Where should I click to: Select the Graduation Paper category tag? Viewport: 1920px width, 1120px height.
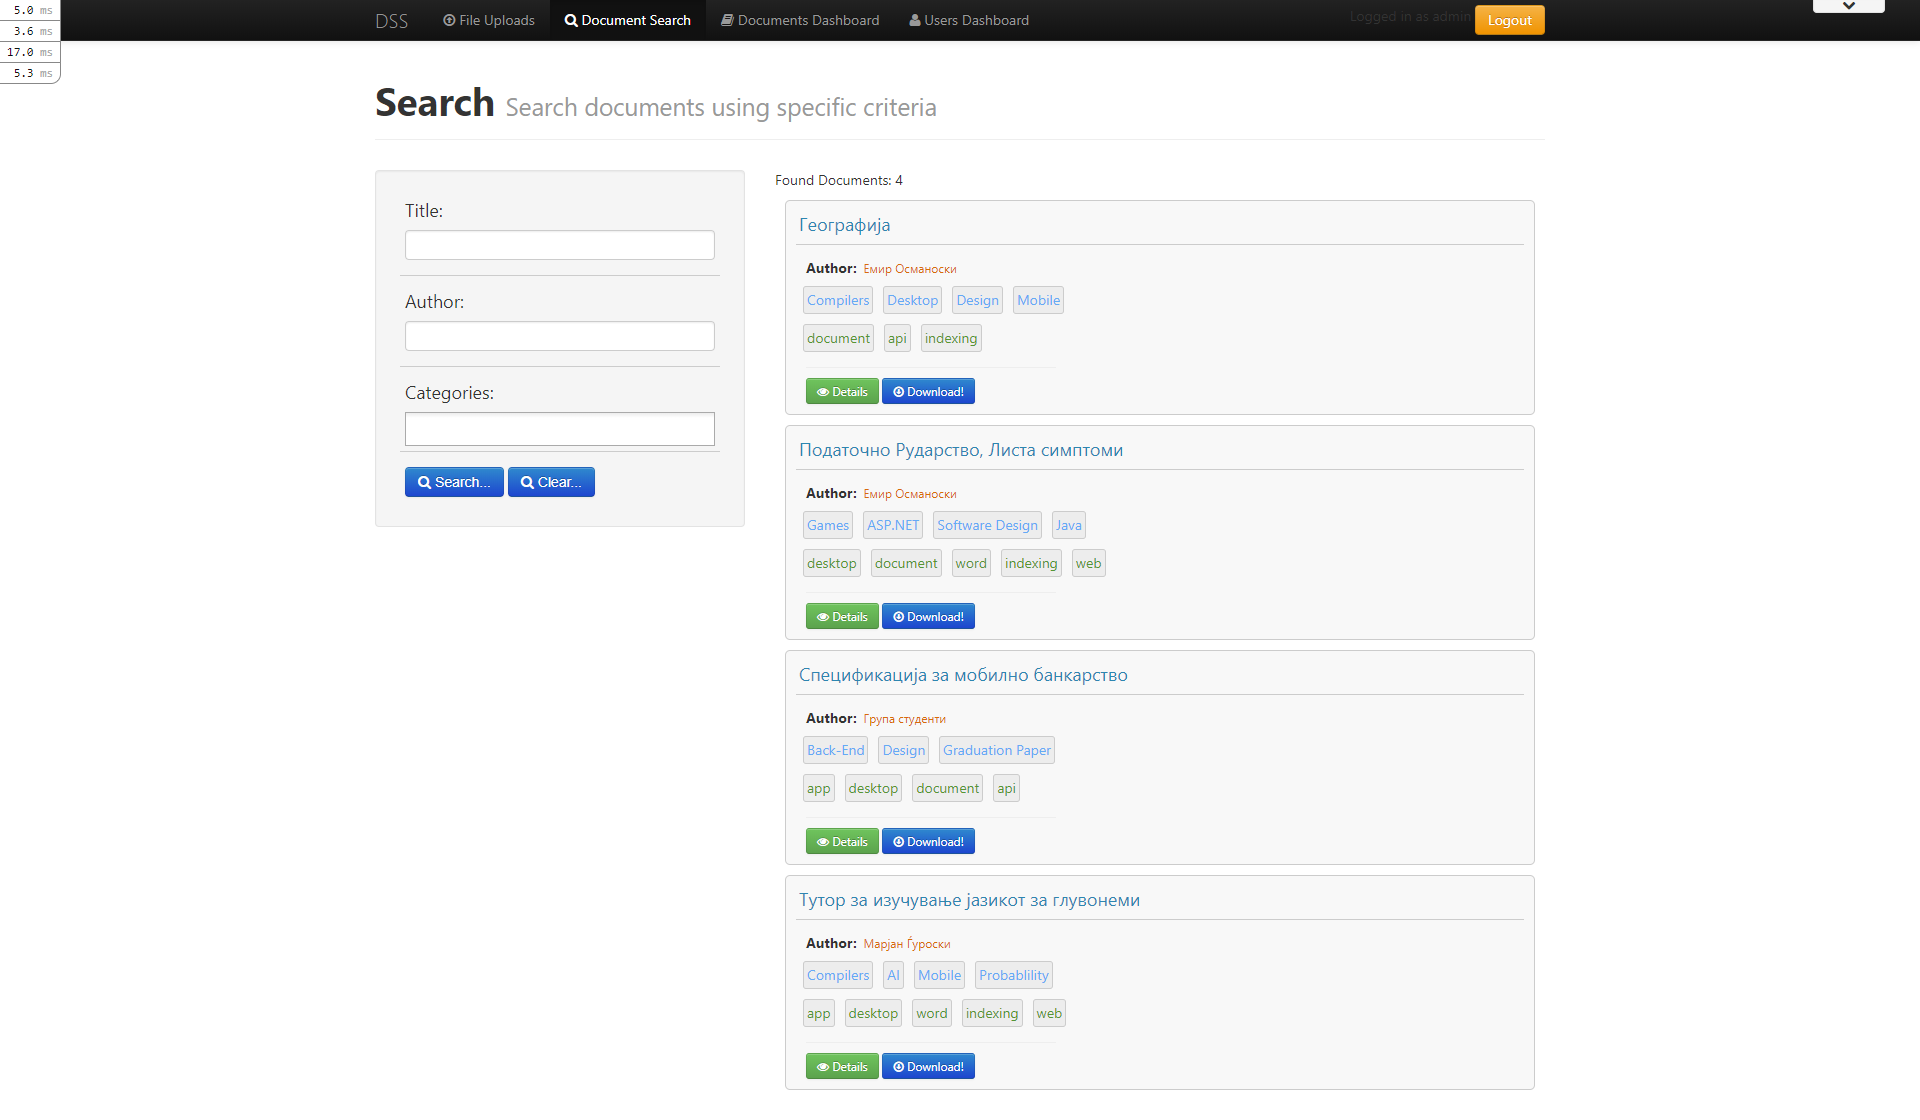pyautogui.click(x=996, y=750)
